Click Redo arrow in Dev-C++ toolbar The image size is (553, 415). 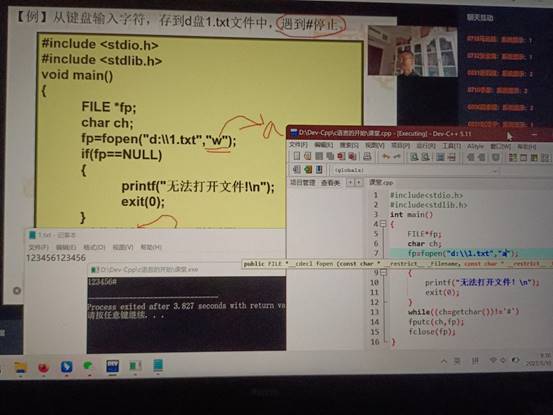pos(397,157)
